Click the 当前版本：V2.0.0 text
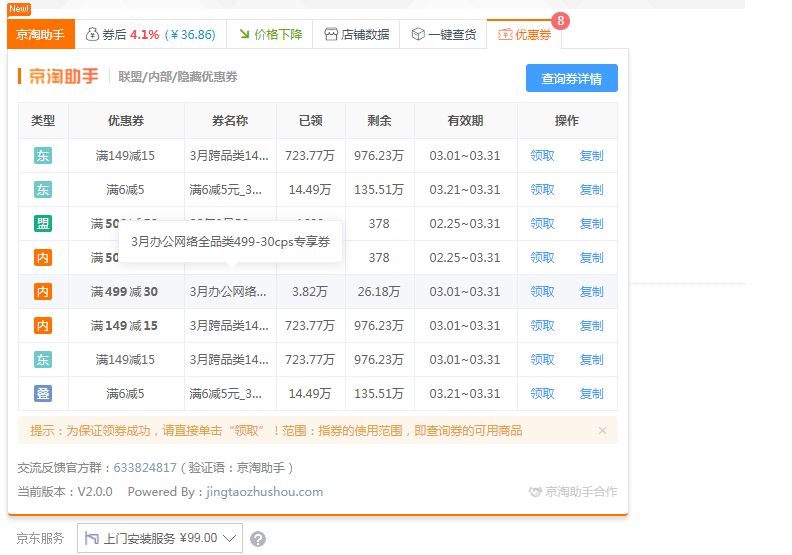The width and height of the screenshot is (792, 555). (65, 492)
